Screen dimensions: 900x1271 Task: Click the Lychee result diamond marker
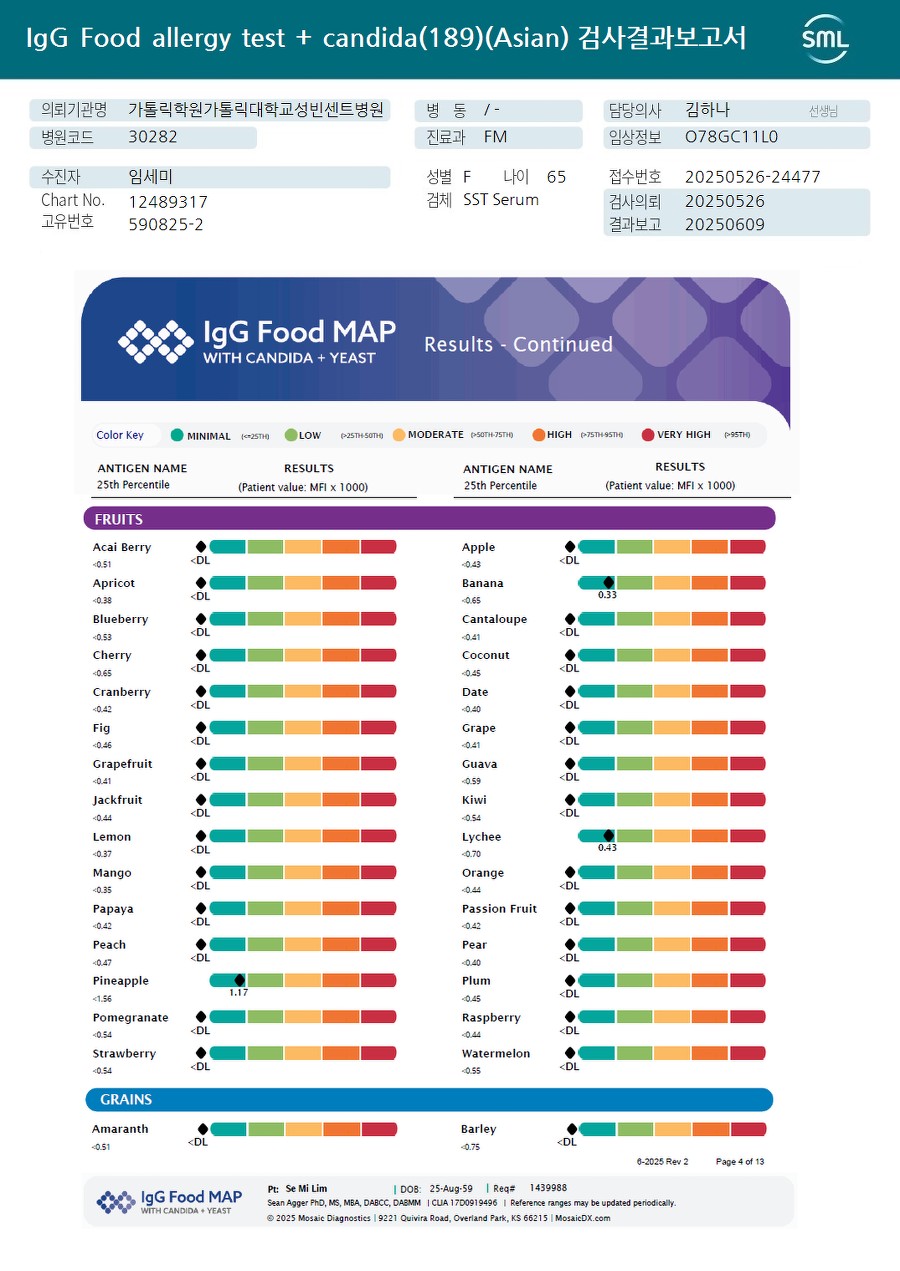[608, 836]
